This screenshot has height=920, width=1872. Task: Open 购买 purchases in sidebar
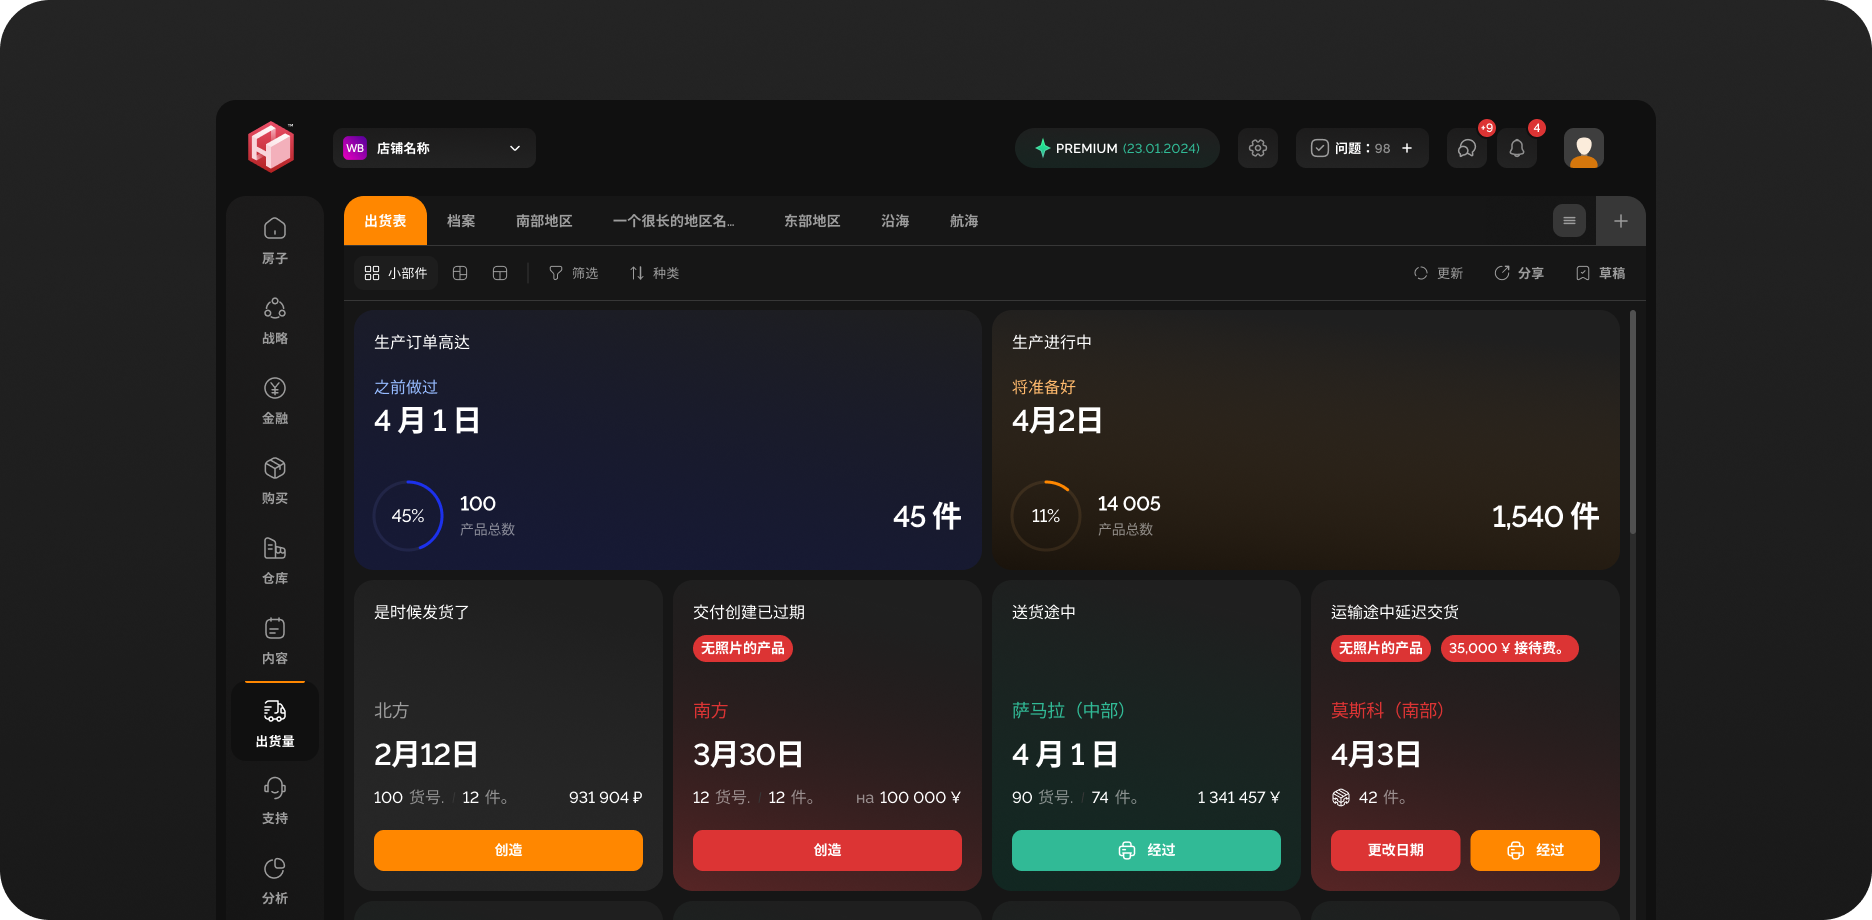(x=275, y=480)
